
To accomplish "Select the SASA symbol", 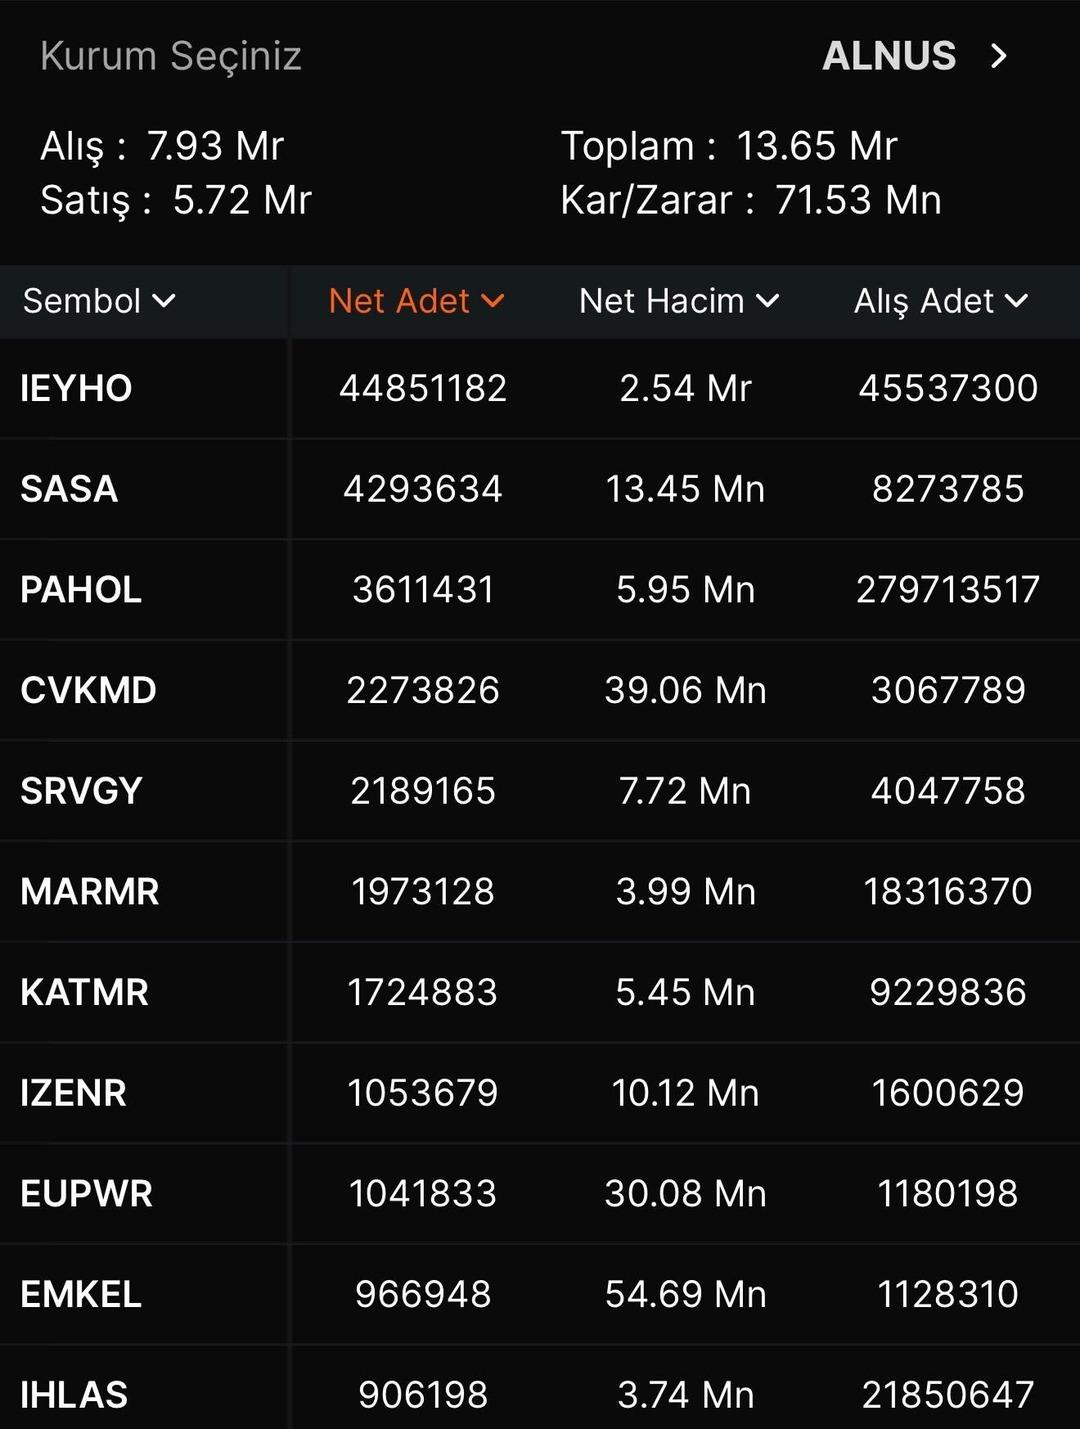I will click(x=69, y=489).
